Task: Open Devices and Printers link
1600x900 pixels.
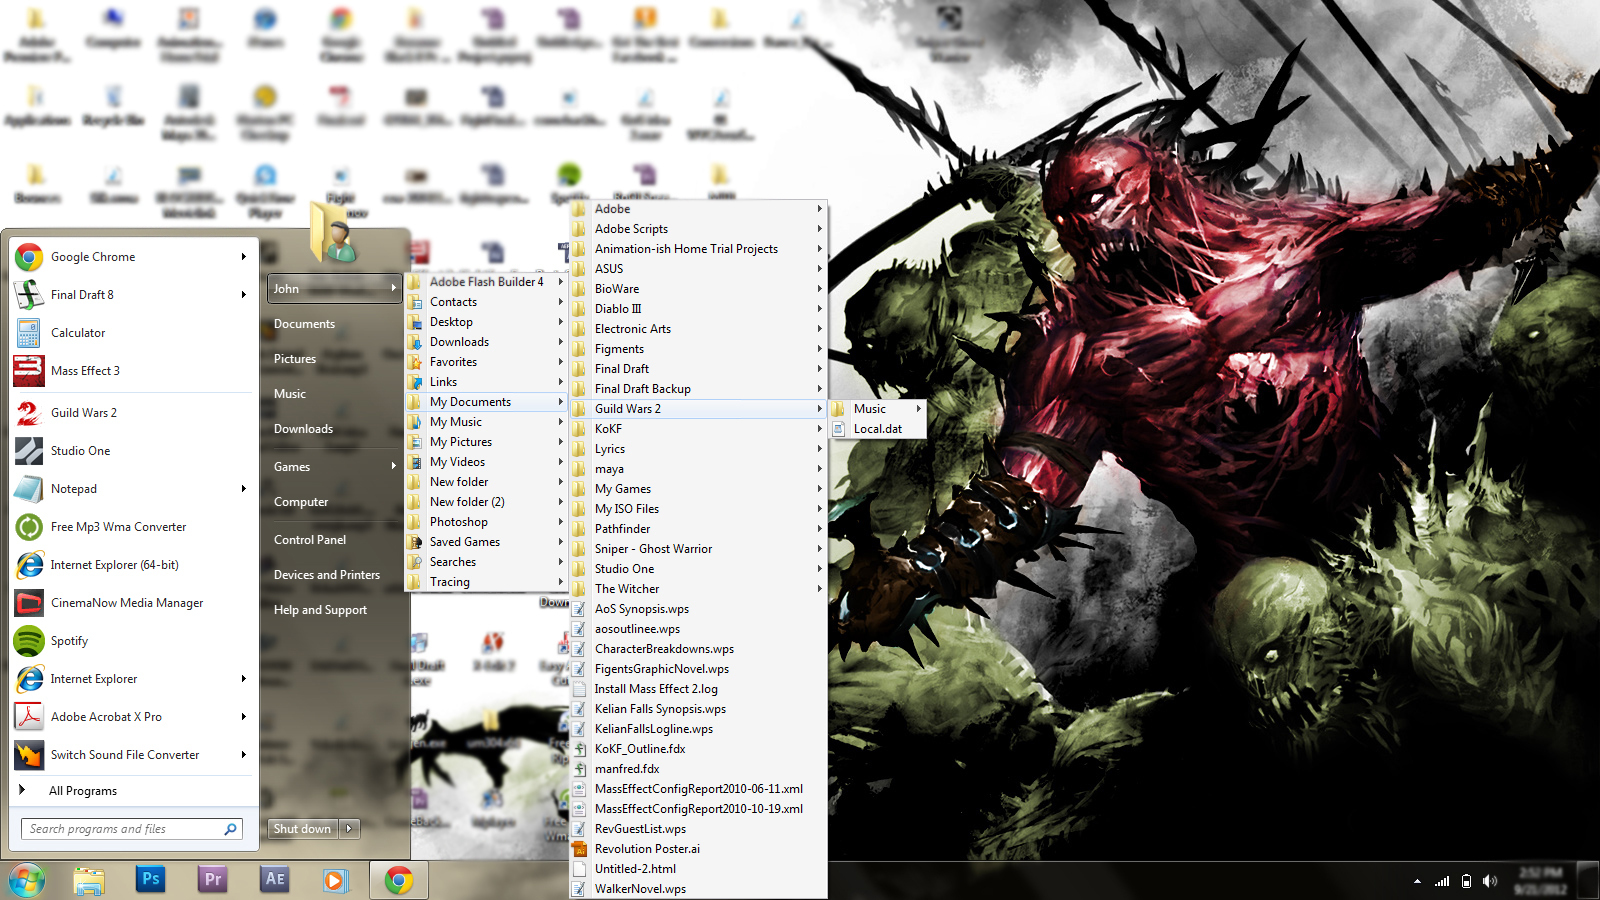Action: click(327, 575)
